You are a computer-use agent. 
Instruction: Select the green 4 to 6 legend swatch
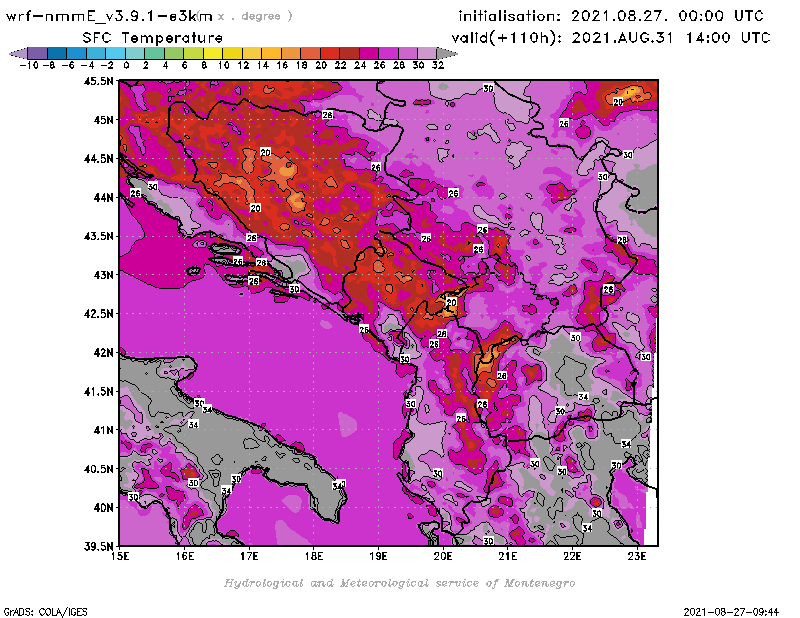tap(174, 53)
